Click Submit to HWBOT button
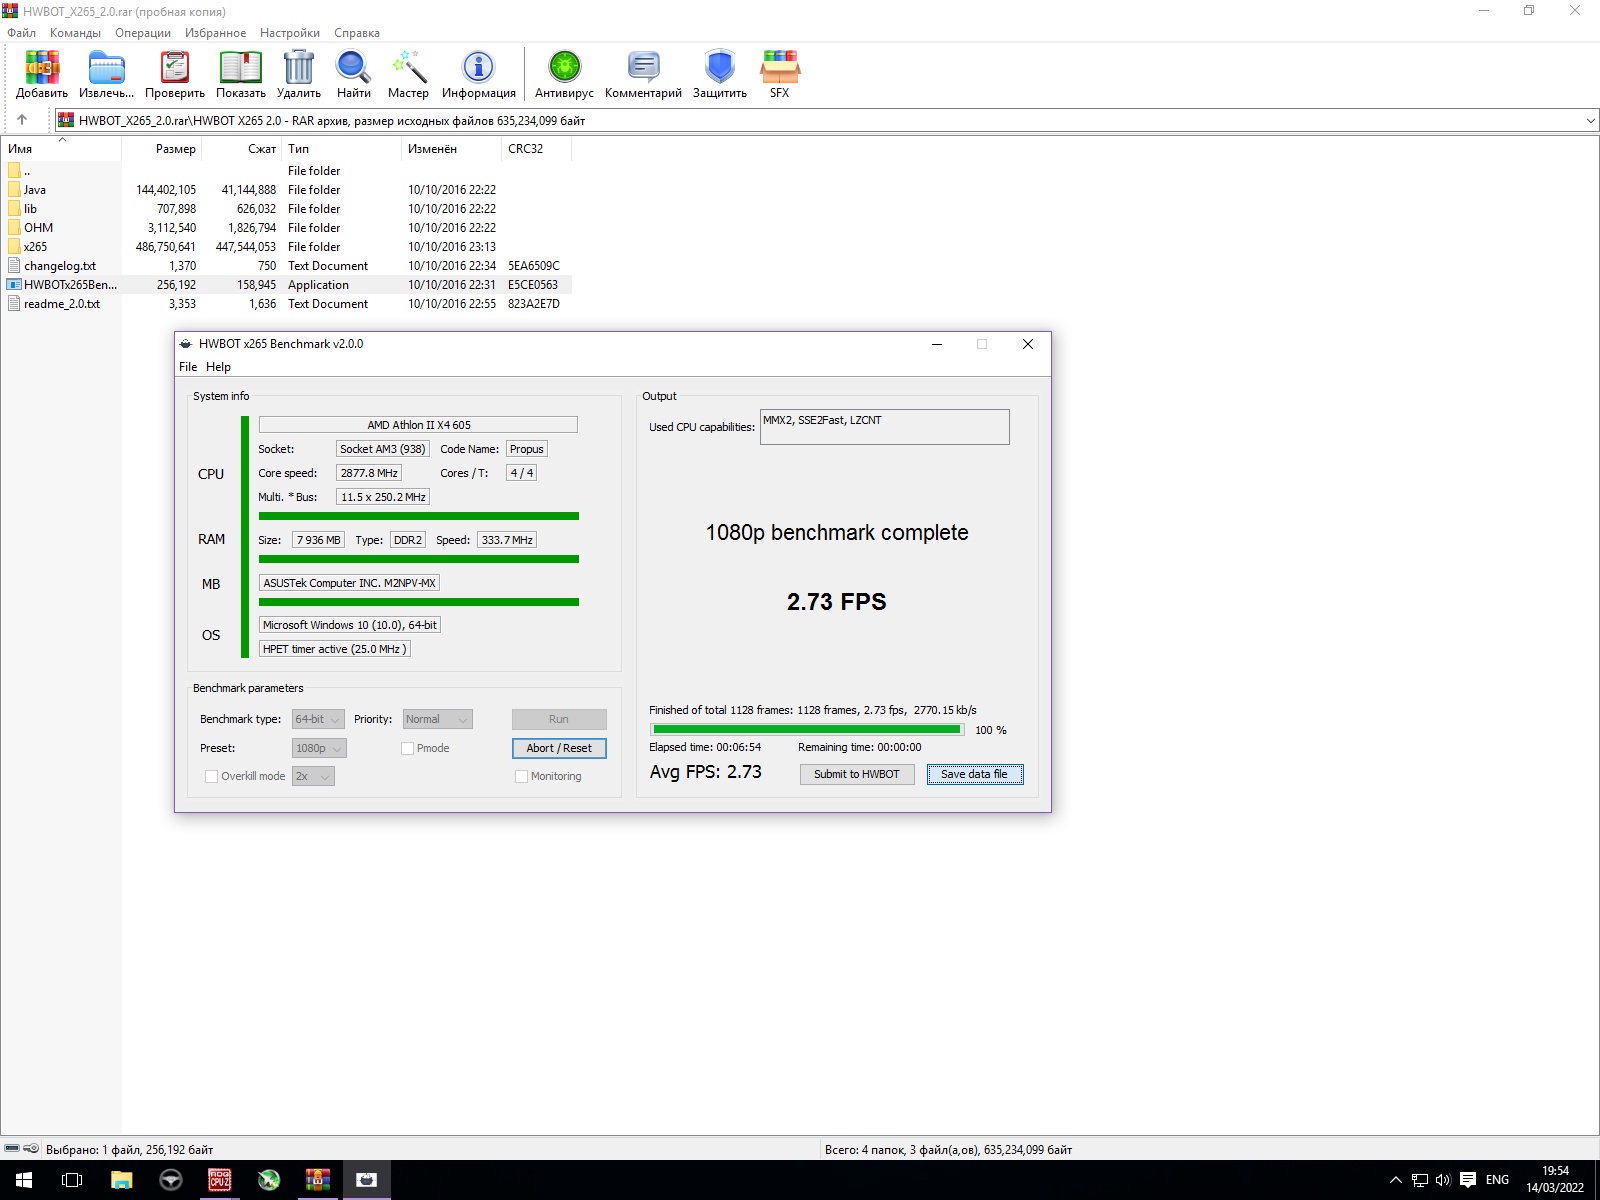The image size is (1600, 1200). (857, 774)
